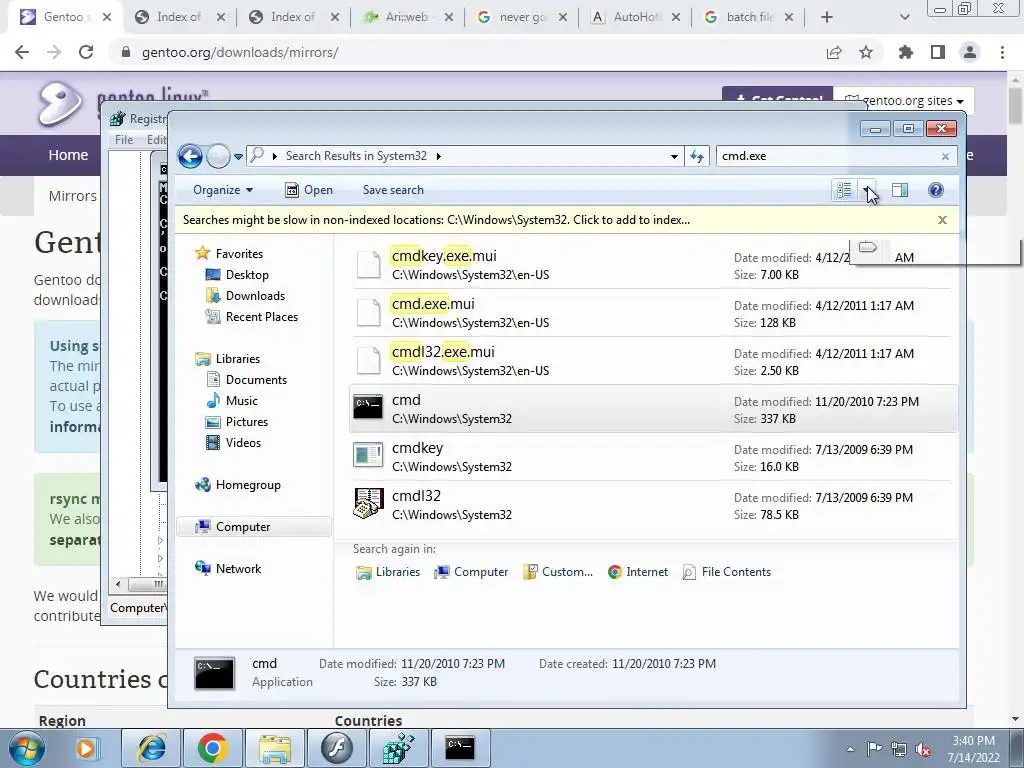Switch to the AutoHotkey tab
The image size is (1024, 768).
[636, 17]
